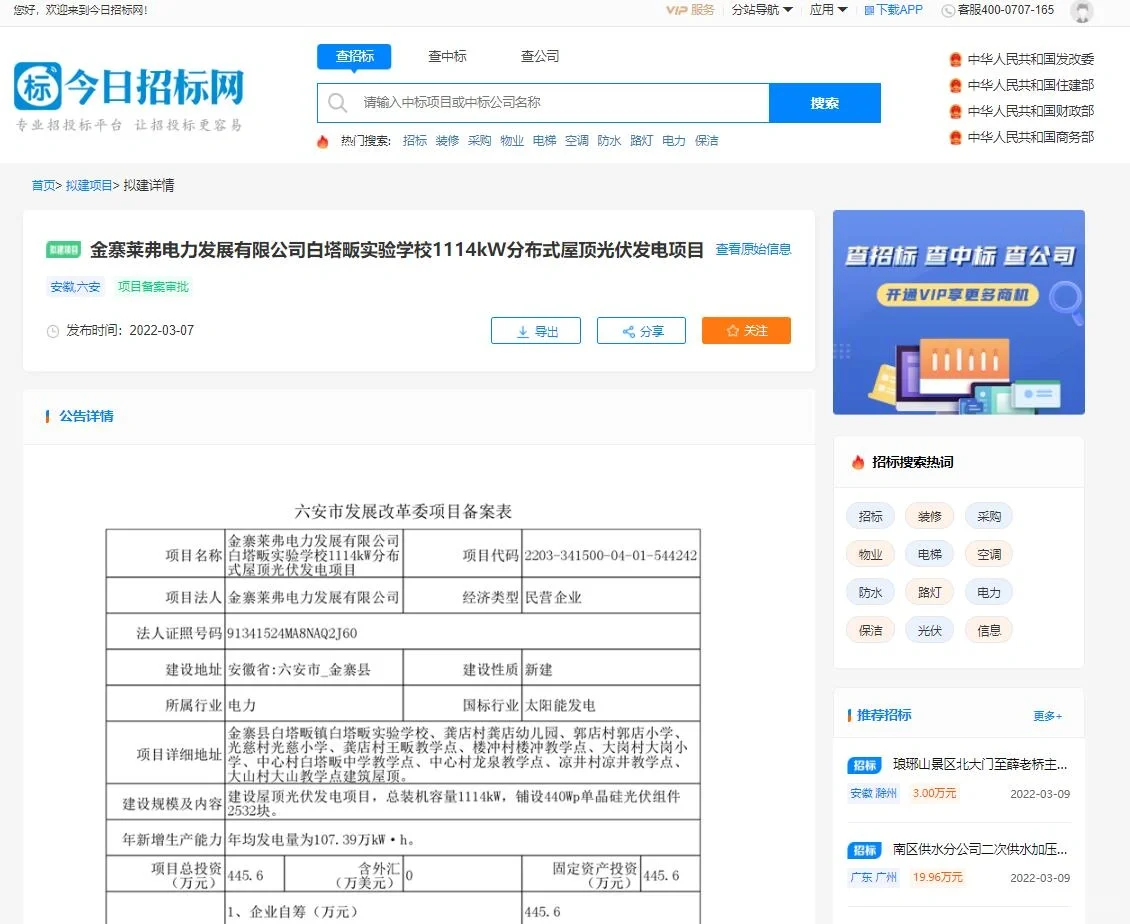Switch to the 查公司 tab
This screenshot has width=1130, height=924.
point(540,57)
